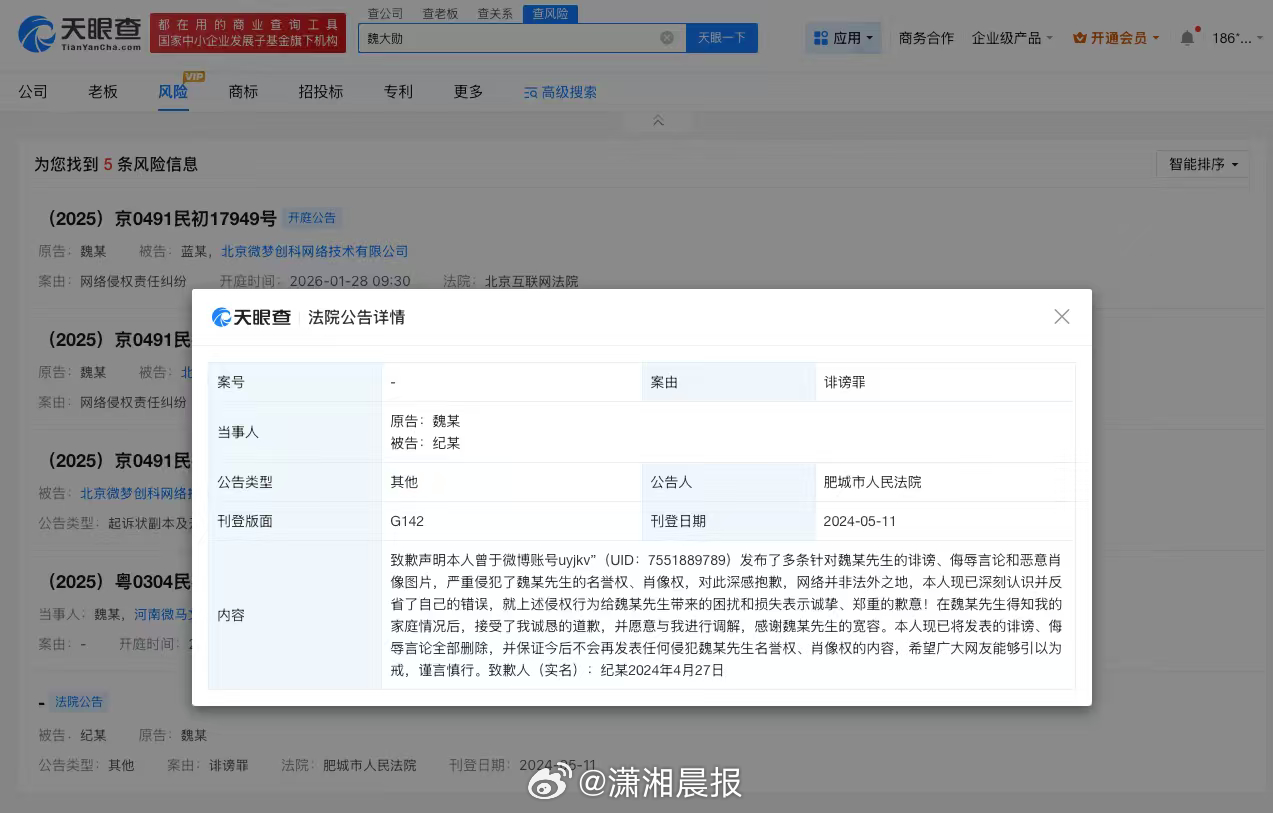Click the 应用 grid icon
The width and height of the screenshot is (1273, 813).
[819, 37]
